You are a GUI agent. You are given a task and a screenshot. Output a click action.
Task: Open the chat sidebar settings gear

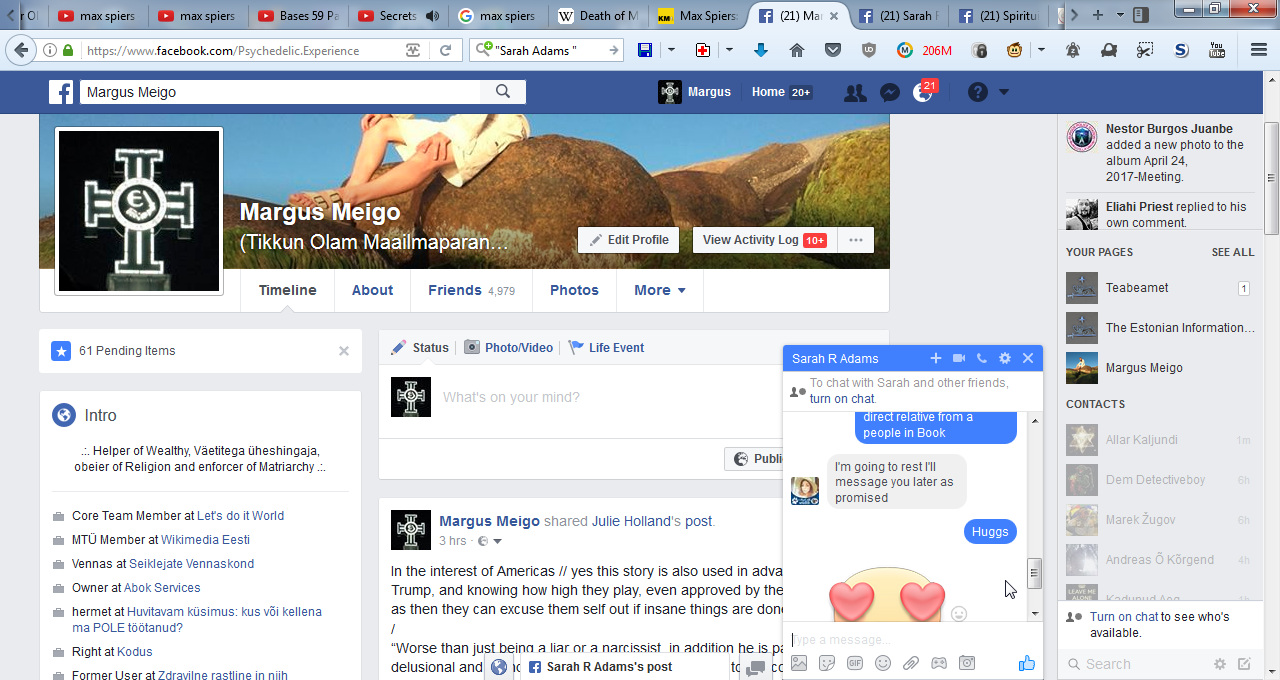[1220, 664]
